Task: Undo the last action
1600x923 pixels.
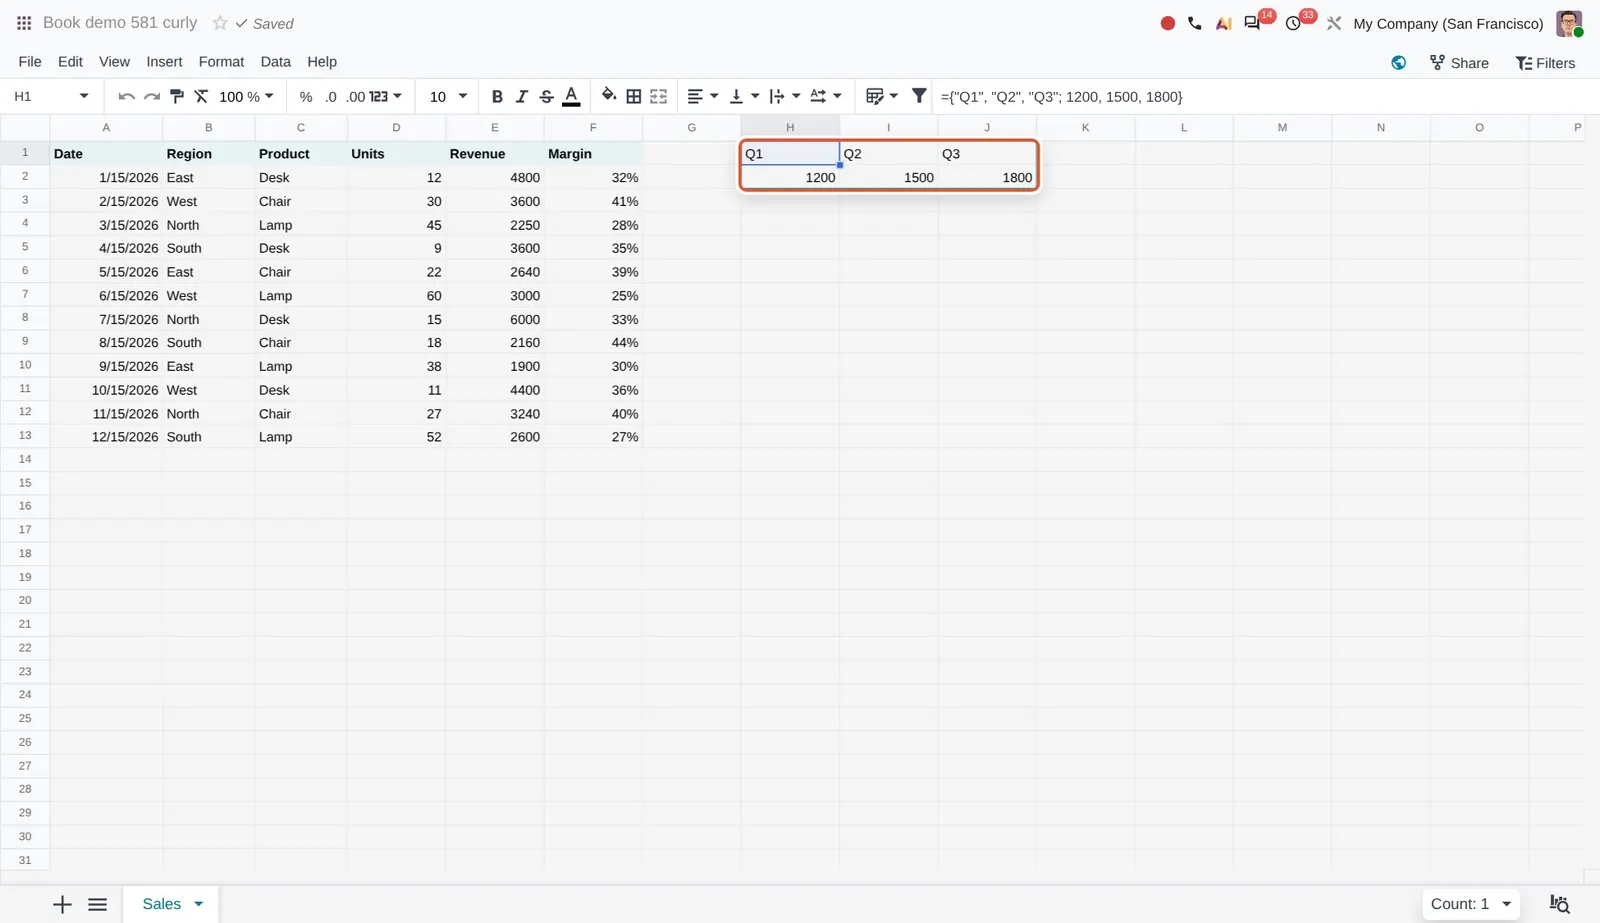Action: pyautogui.click(x=126, y=96)
